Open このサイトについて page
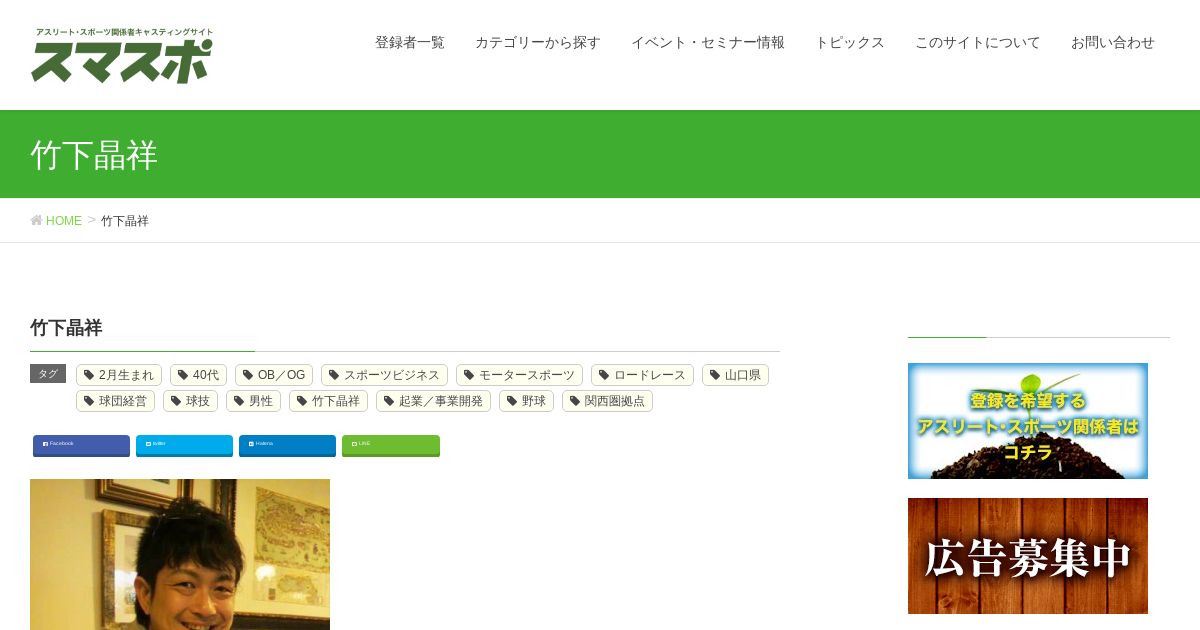The width and height of the screenshot is (1200, 630). pos(978,43)
